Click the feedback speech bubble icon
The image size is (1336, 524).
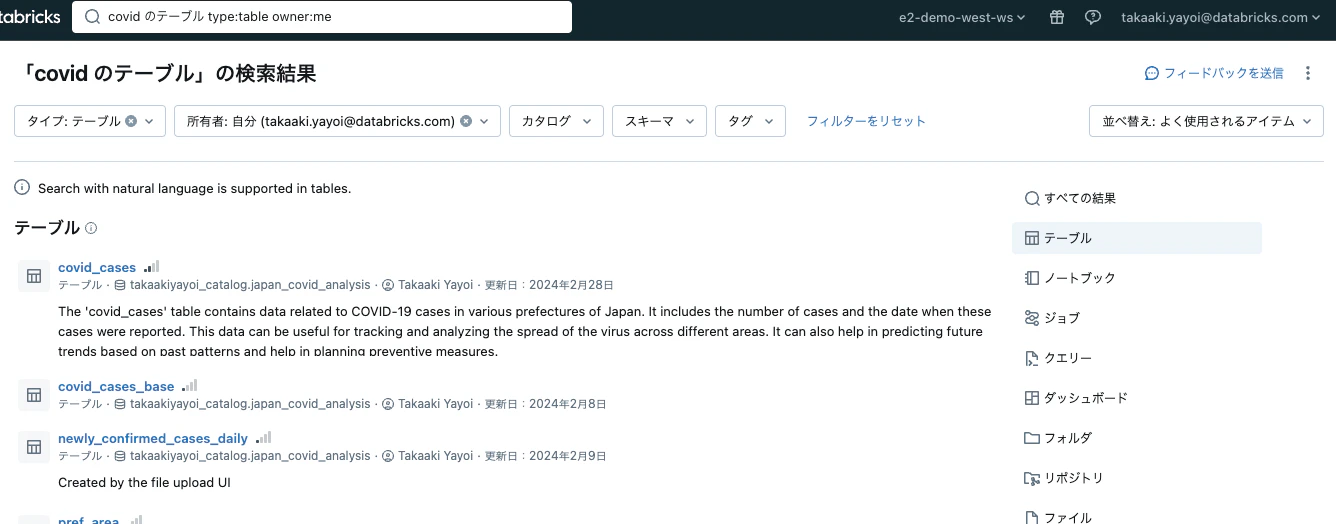click(x=1152, y=73)
